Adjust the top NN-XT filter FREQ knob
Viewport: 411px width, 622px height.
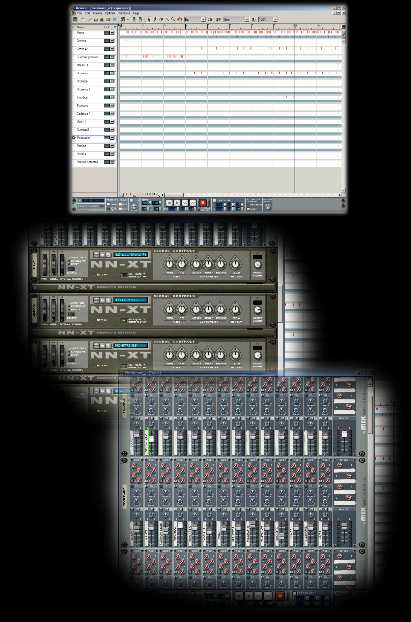click(169, 264)
